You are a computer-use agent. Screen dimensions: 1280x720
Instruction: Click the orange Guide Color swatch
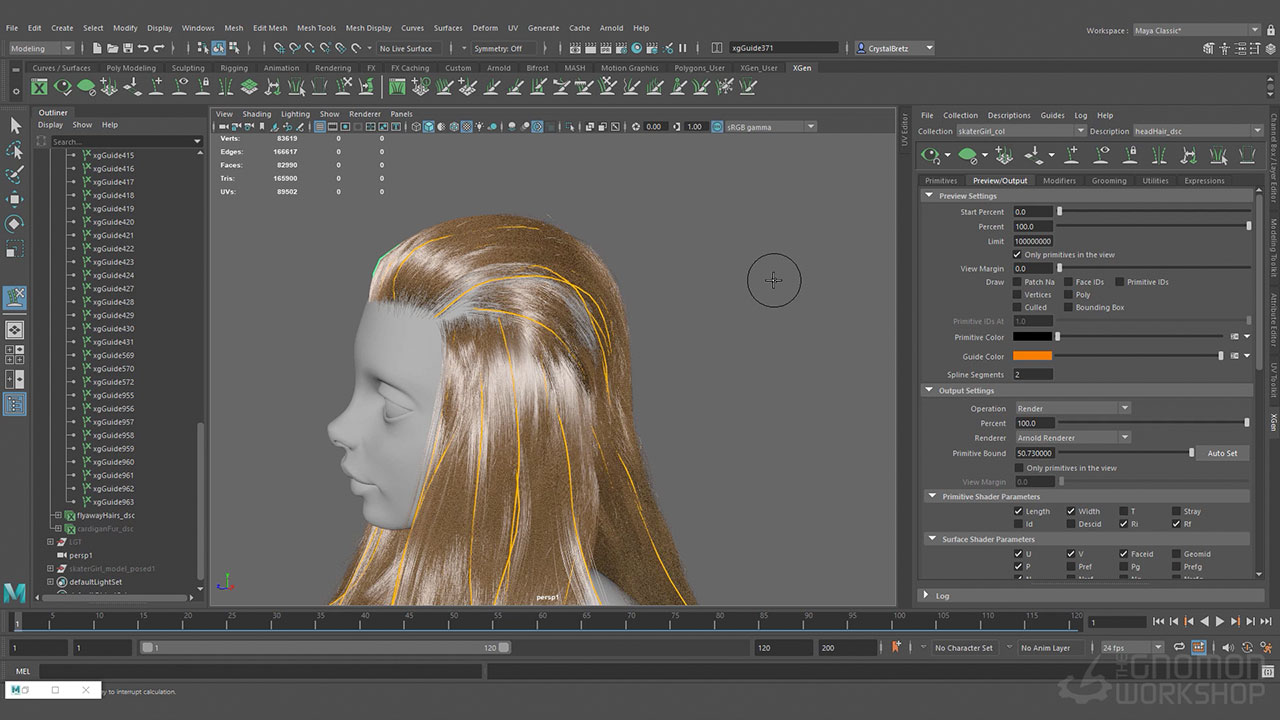coord(1032,356)
